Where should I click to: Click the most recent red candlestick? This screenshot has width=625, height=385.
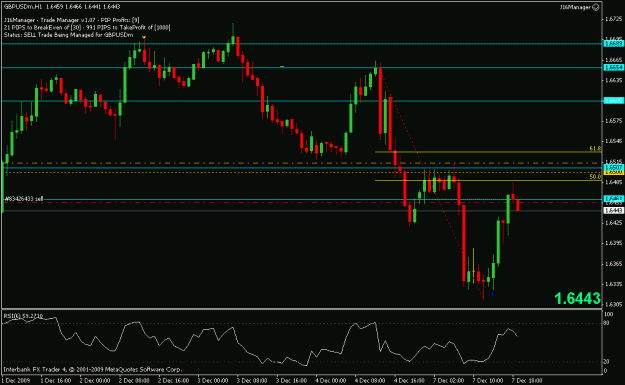click(518, 205)
